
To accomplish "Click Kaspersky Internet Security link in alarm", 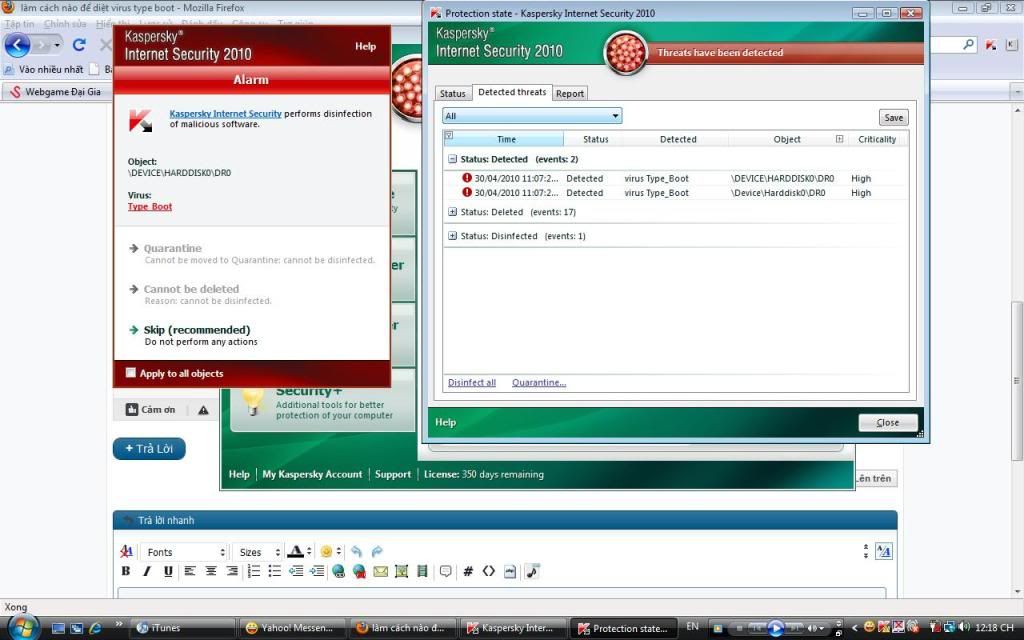I will coord(225,114).
